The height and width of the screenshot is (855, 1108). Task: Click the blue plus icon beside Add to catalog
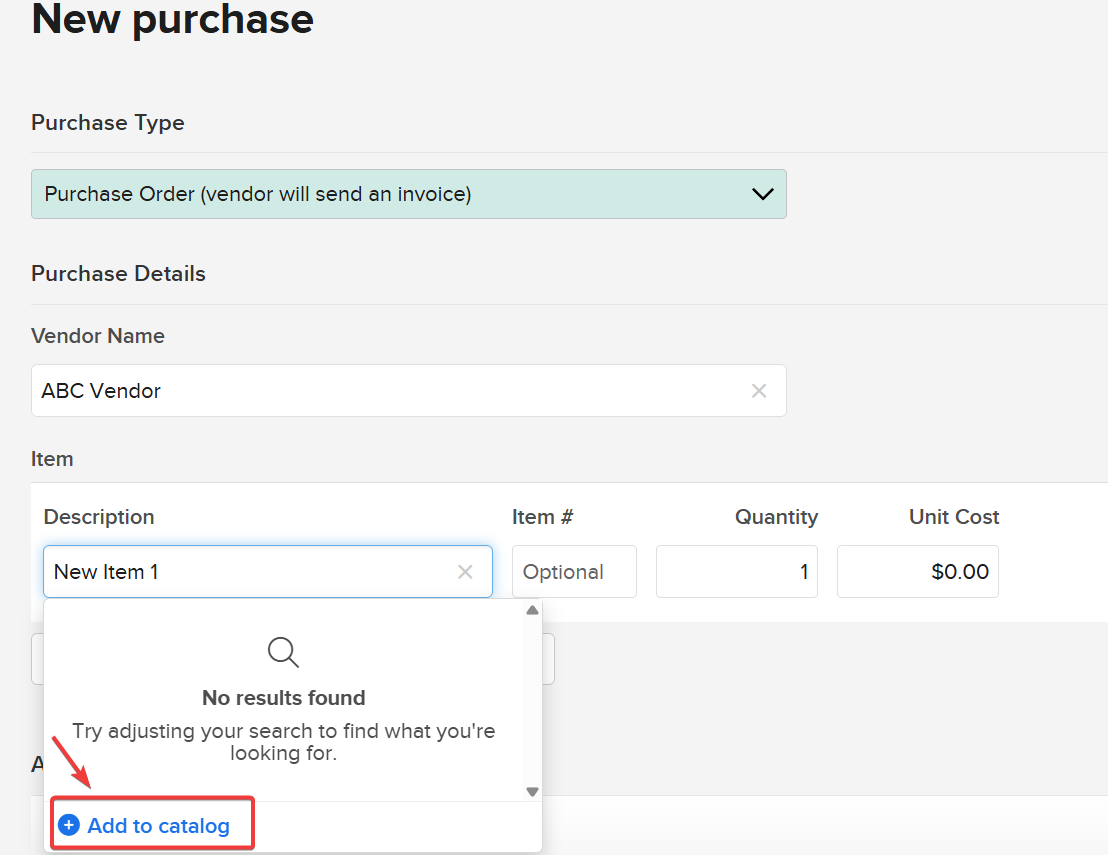[69, 826]
